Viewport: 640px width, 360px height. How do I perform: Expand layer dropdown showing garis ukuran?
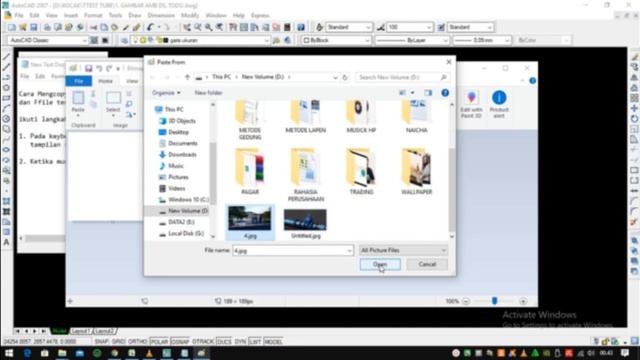tap(266, 40)
